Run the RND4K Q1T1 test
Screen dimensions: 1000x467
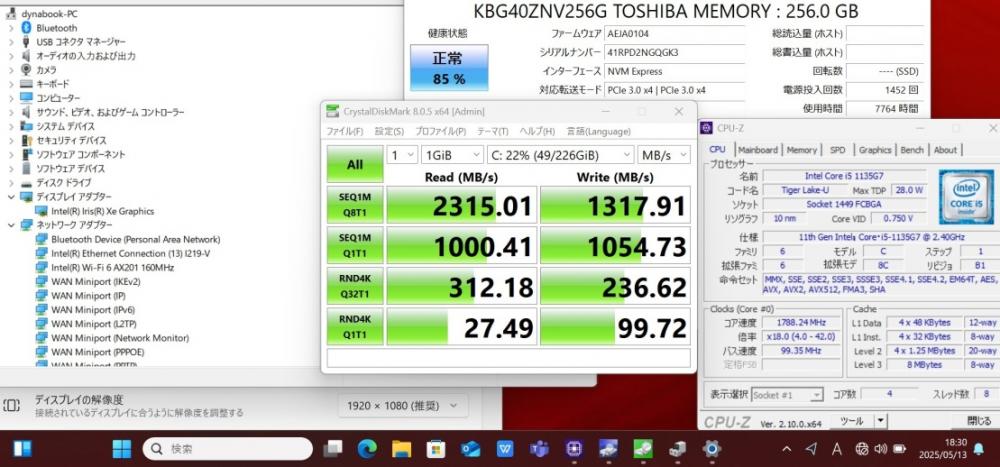pos(355,327)
